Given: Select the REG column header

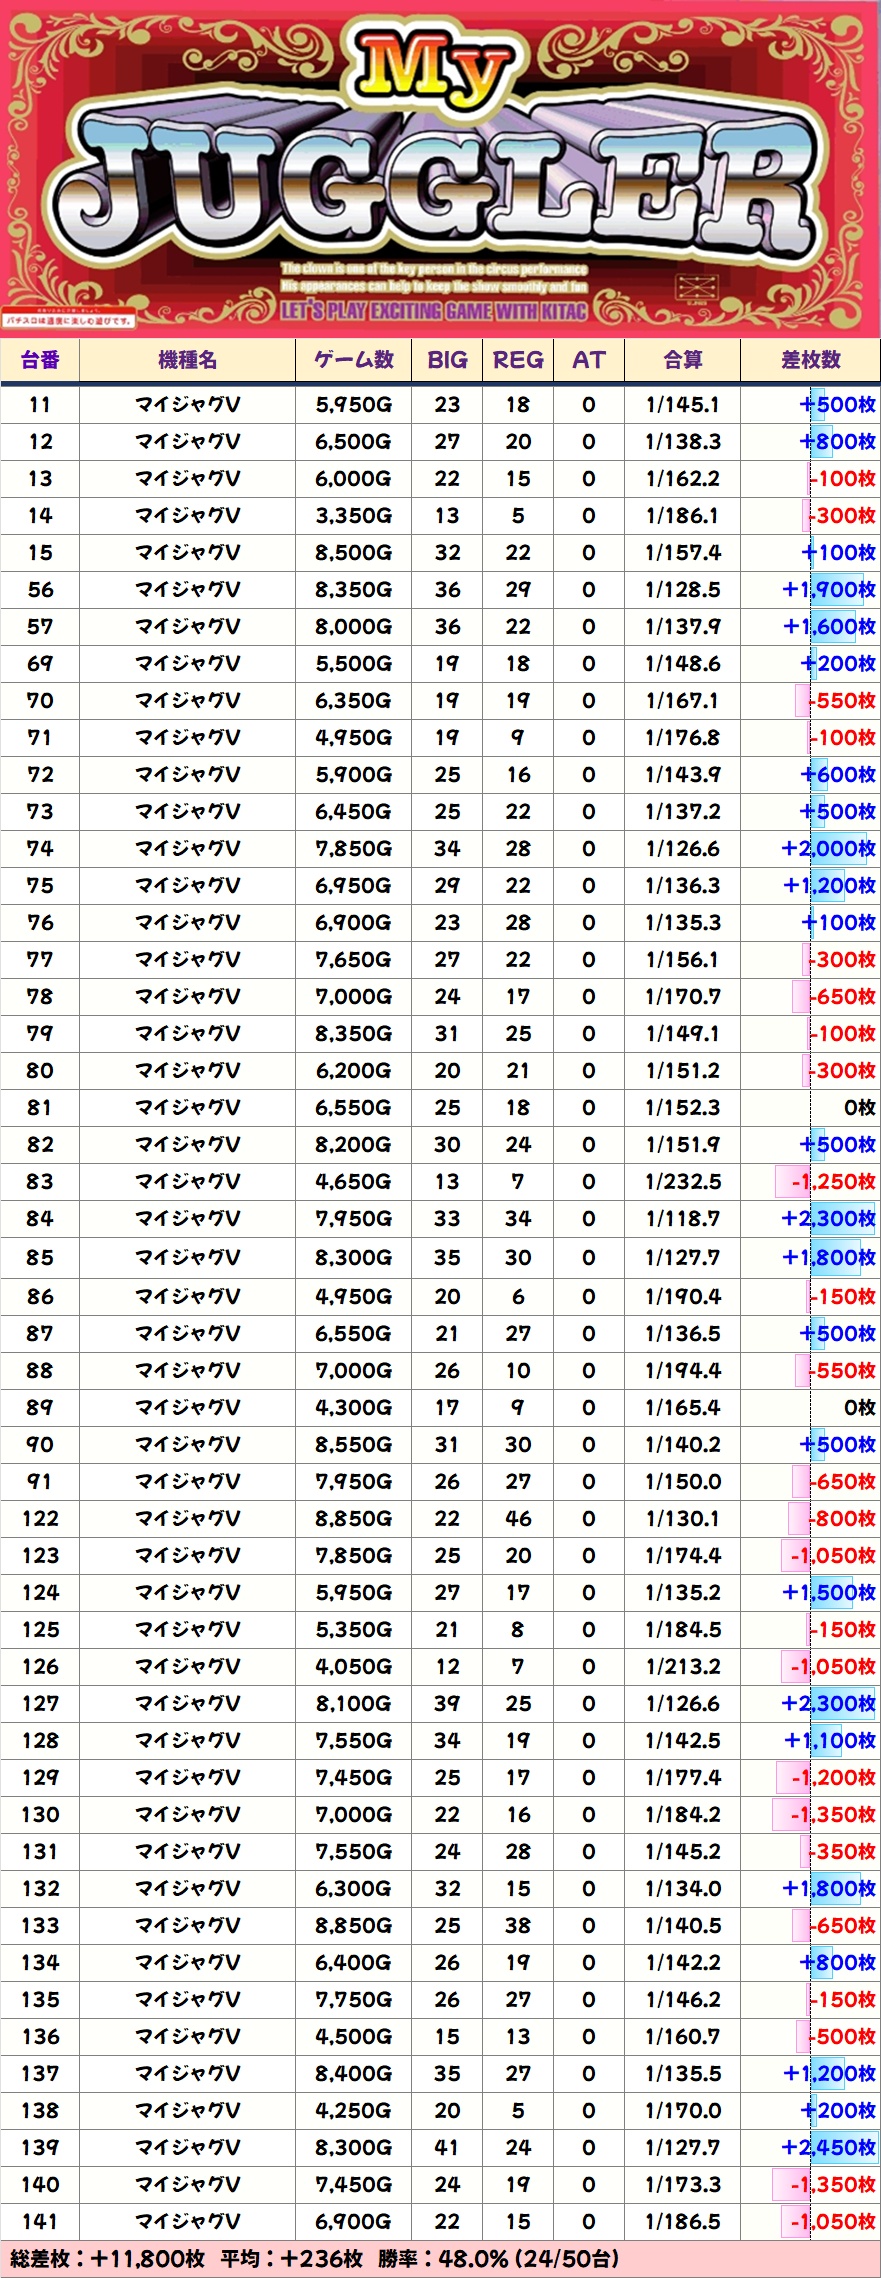Looking at the screenshot, I should (518, 360).
